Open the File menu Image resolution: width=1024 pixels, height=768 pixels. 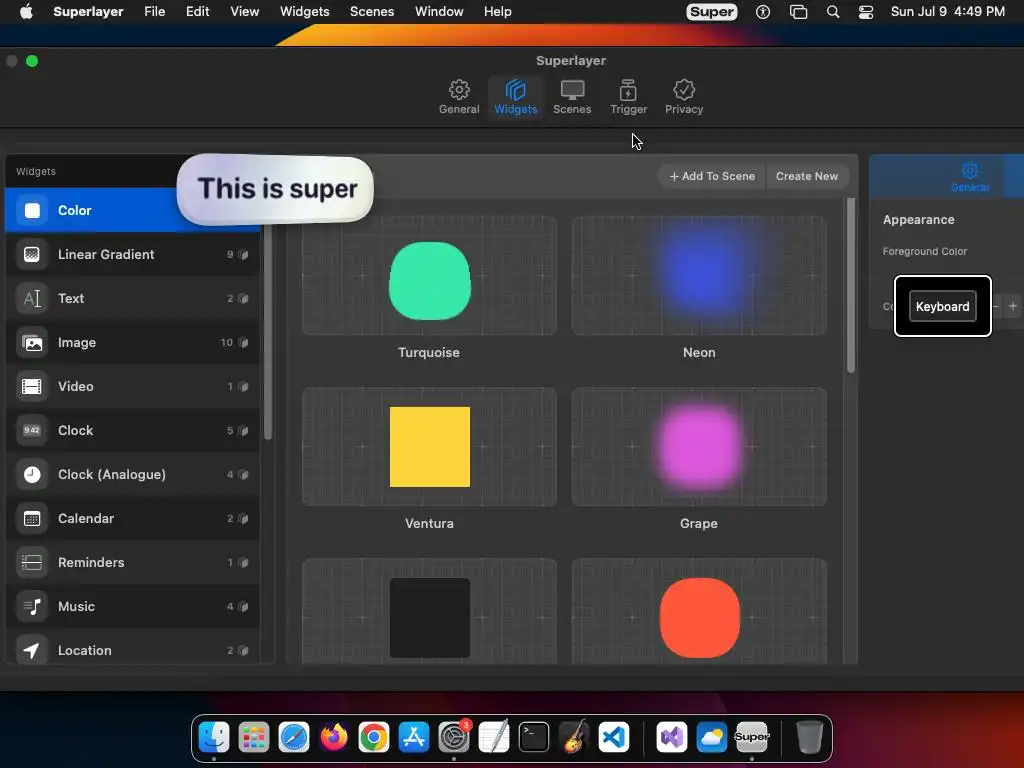point(154,12)
